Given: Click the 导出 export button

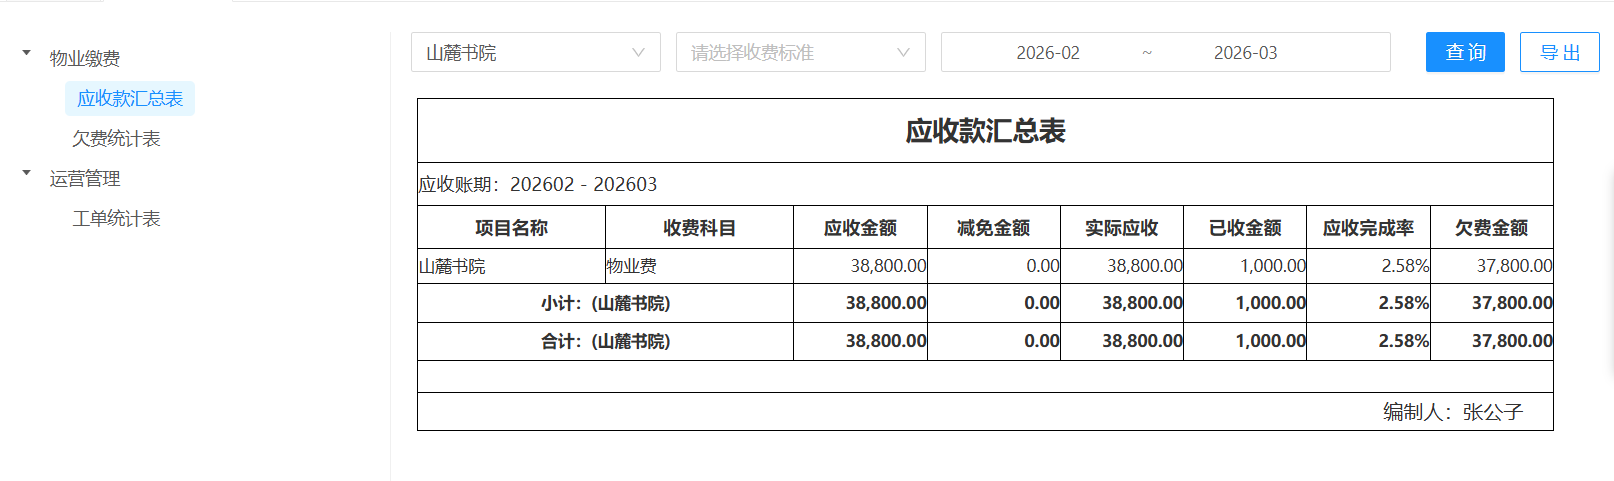Looking at the screenshot, I should click(1559, 53).
